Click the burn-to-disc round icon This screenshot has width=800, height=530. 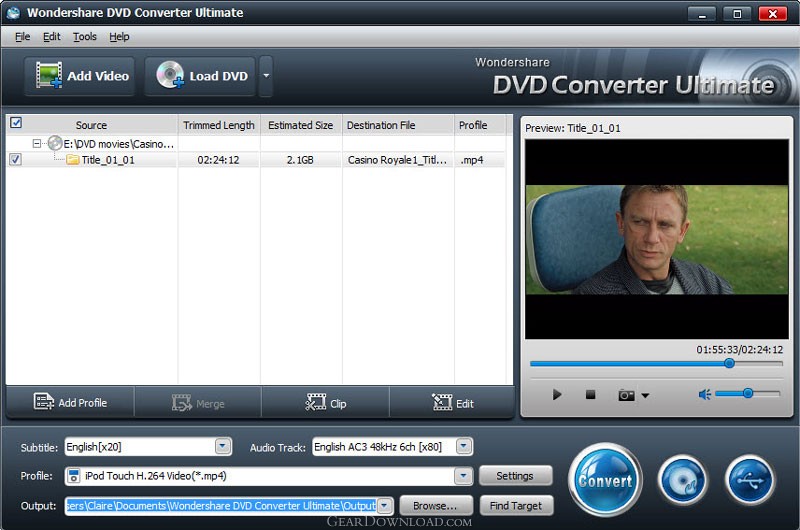683,480
